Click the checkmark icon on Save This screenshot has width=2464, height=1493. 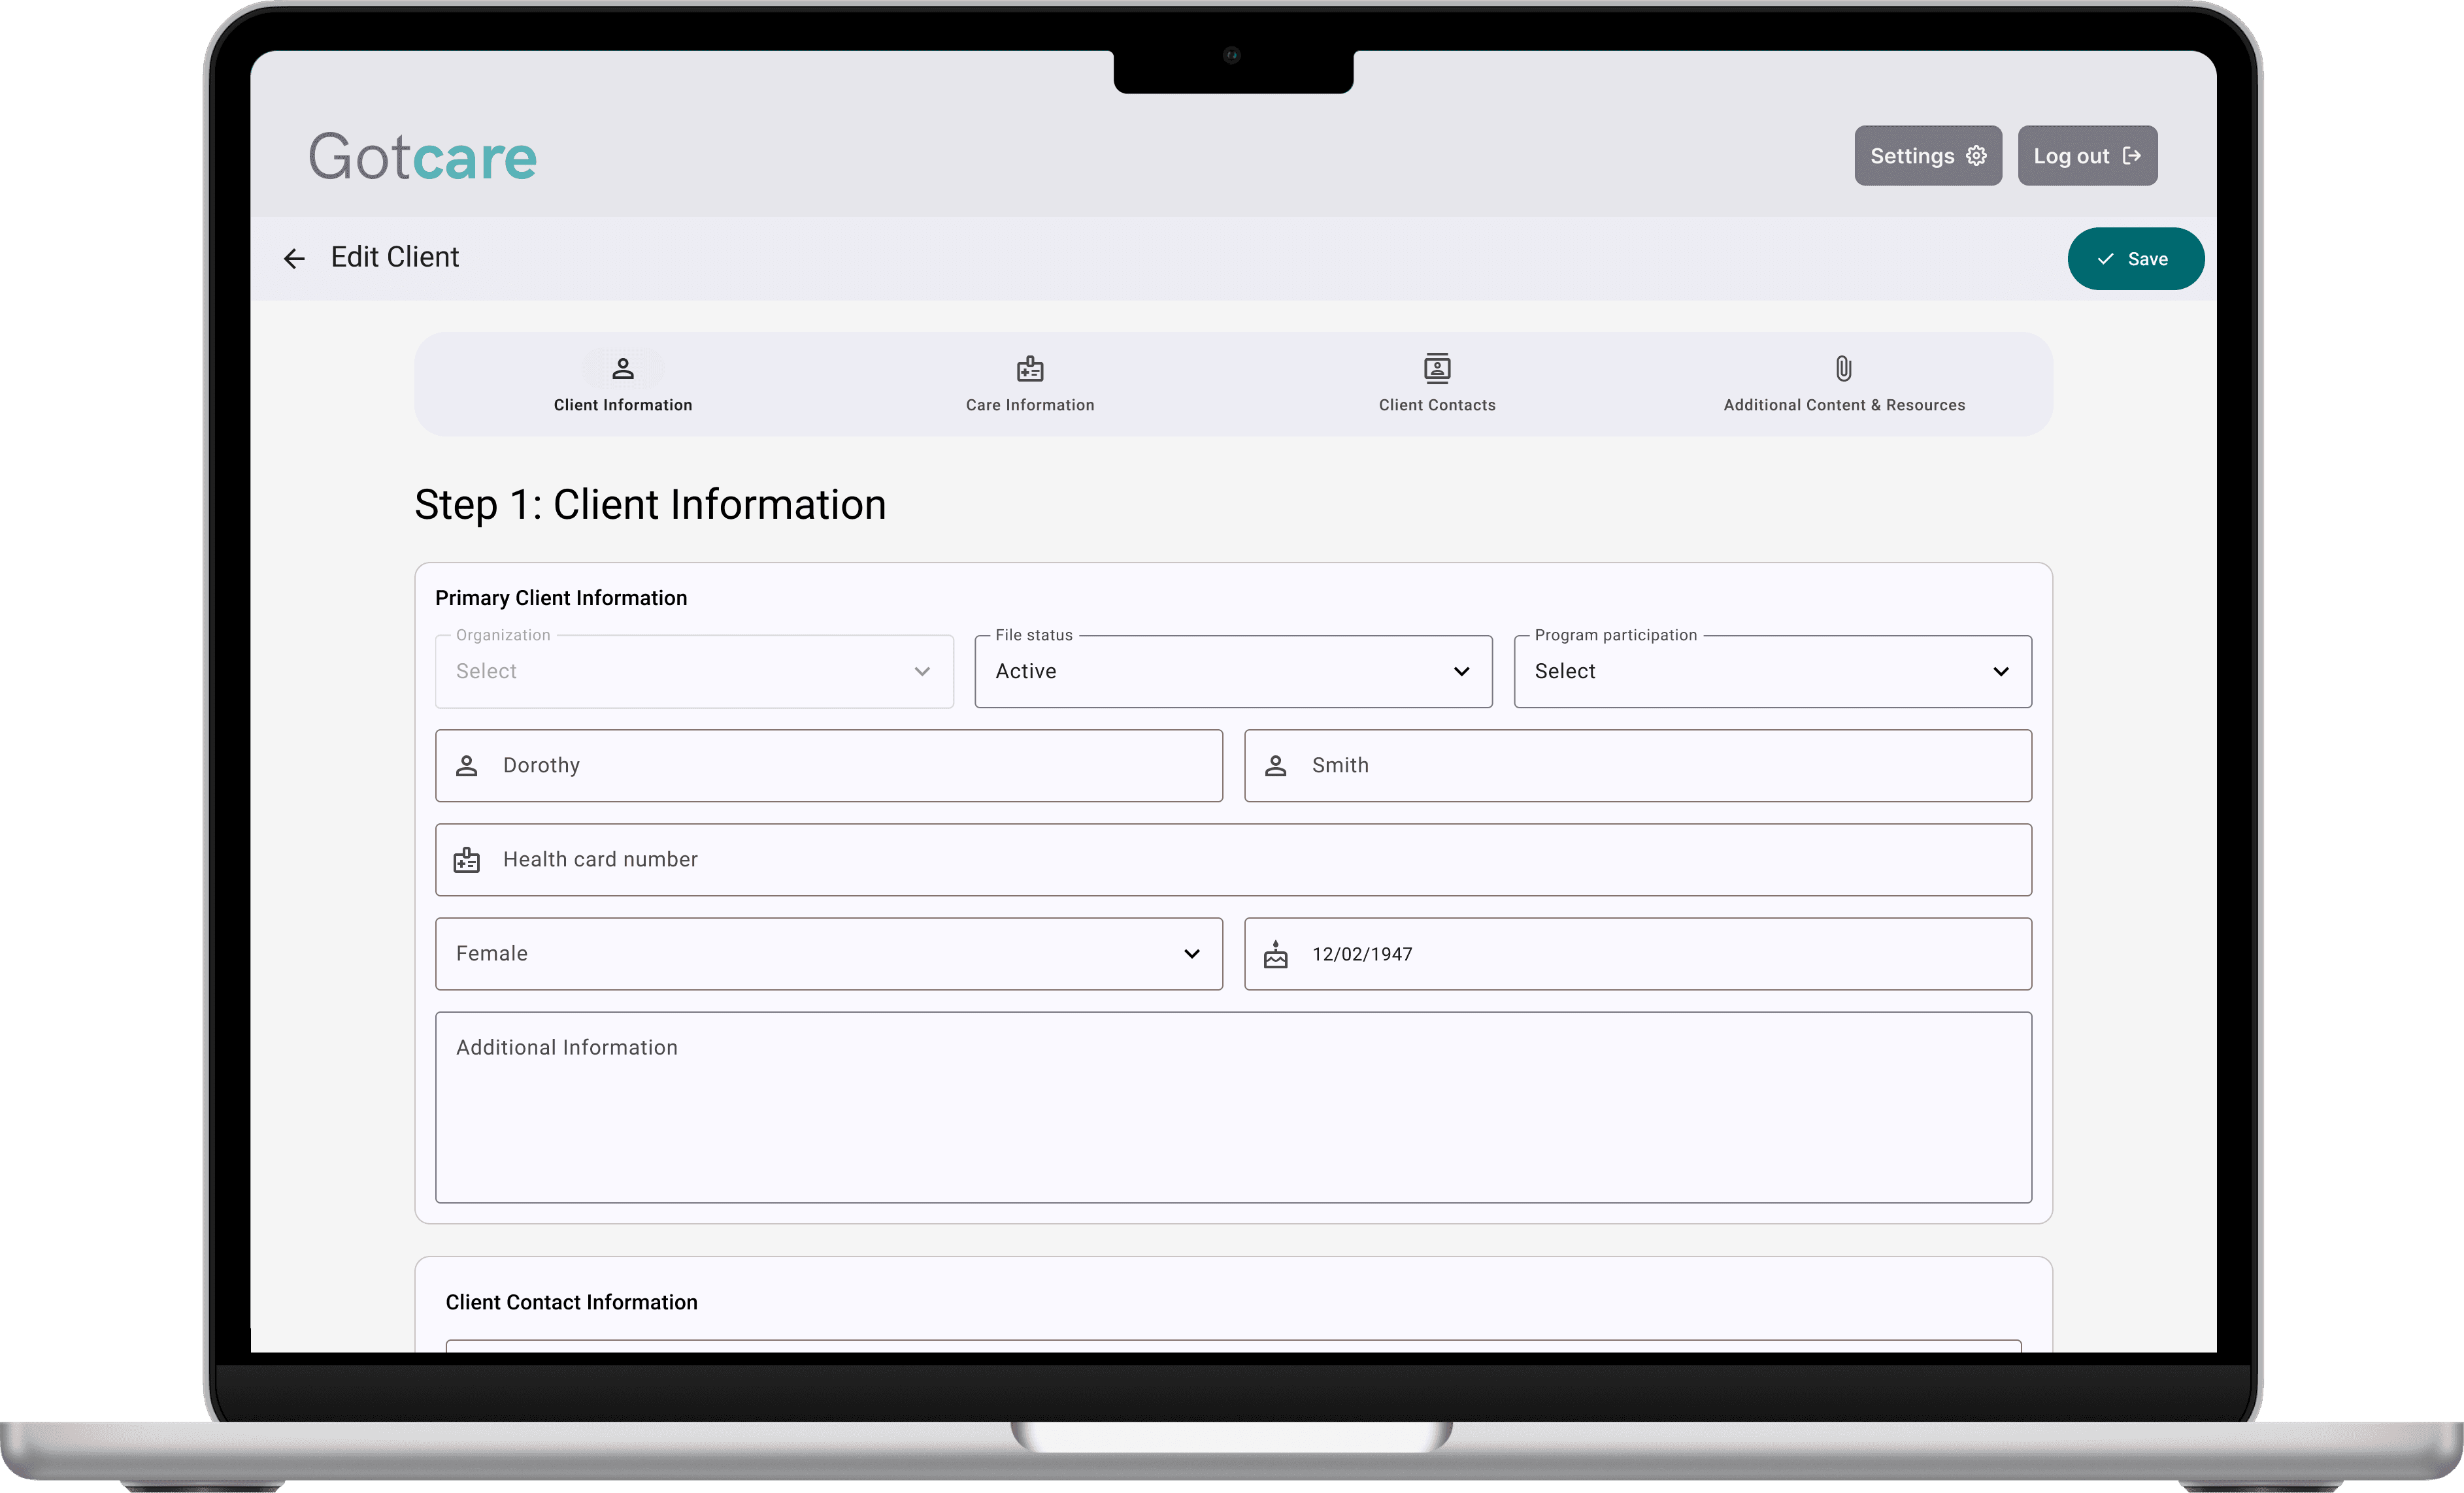2105,259
